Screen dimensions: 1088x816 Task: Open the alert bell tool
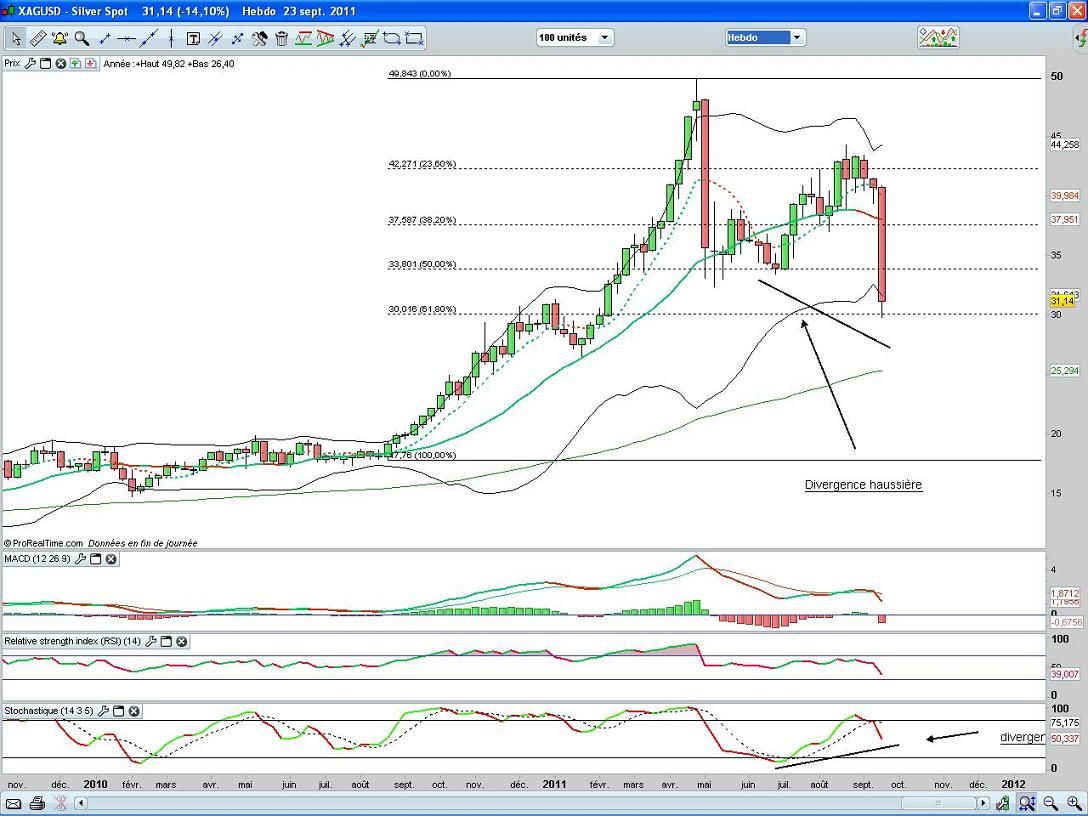60,39
